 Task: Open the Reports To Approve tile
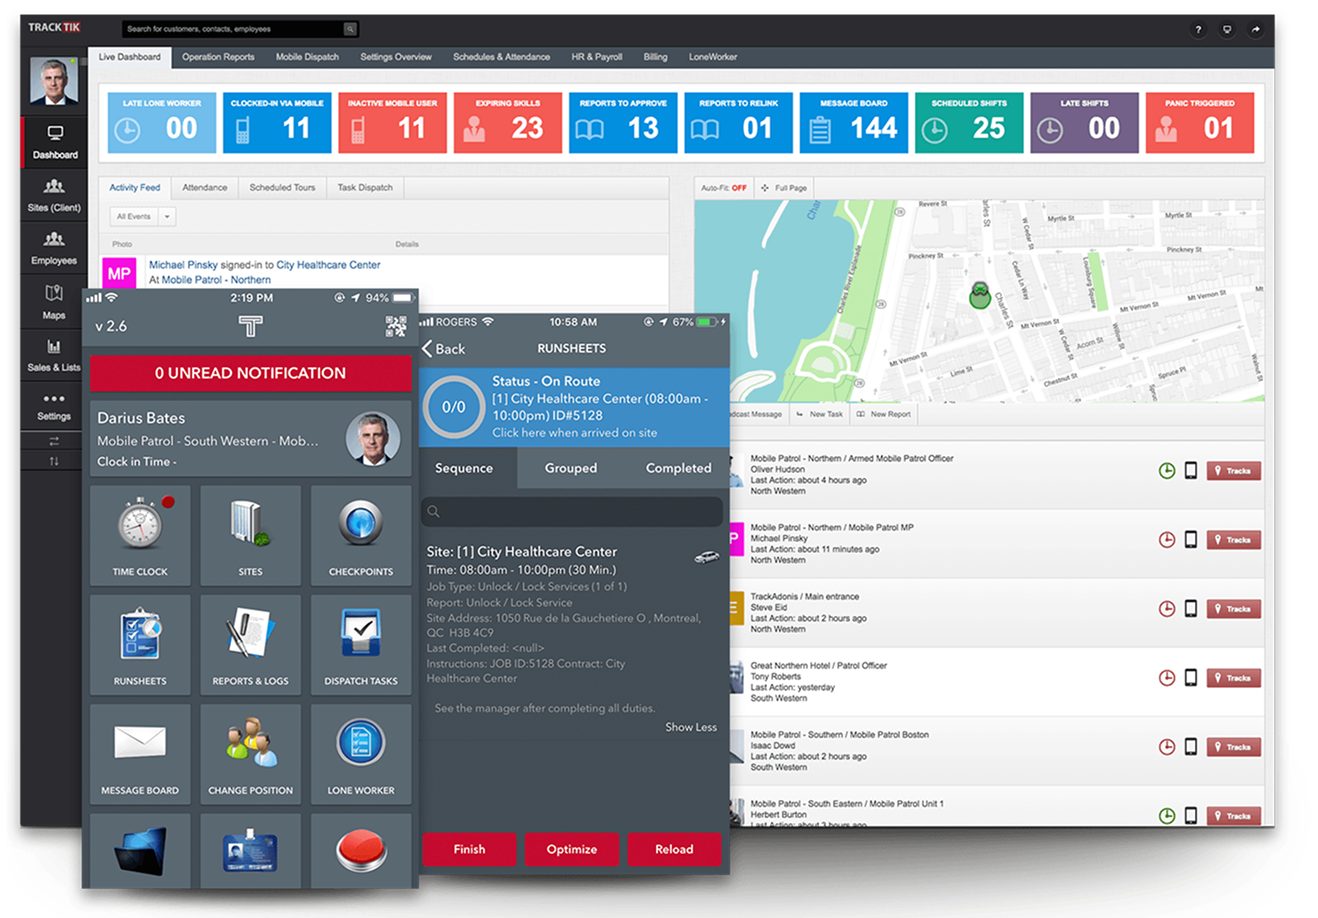[x=623, y=123]
